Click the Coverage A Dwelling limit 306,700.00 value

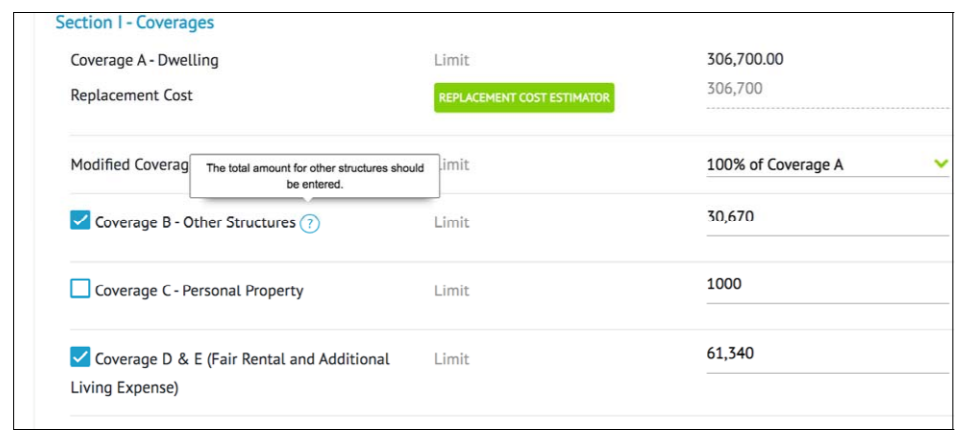(745, 60)
